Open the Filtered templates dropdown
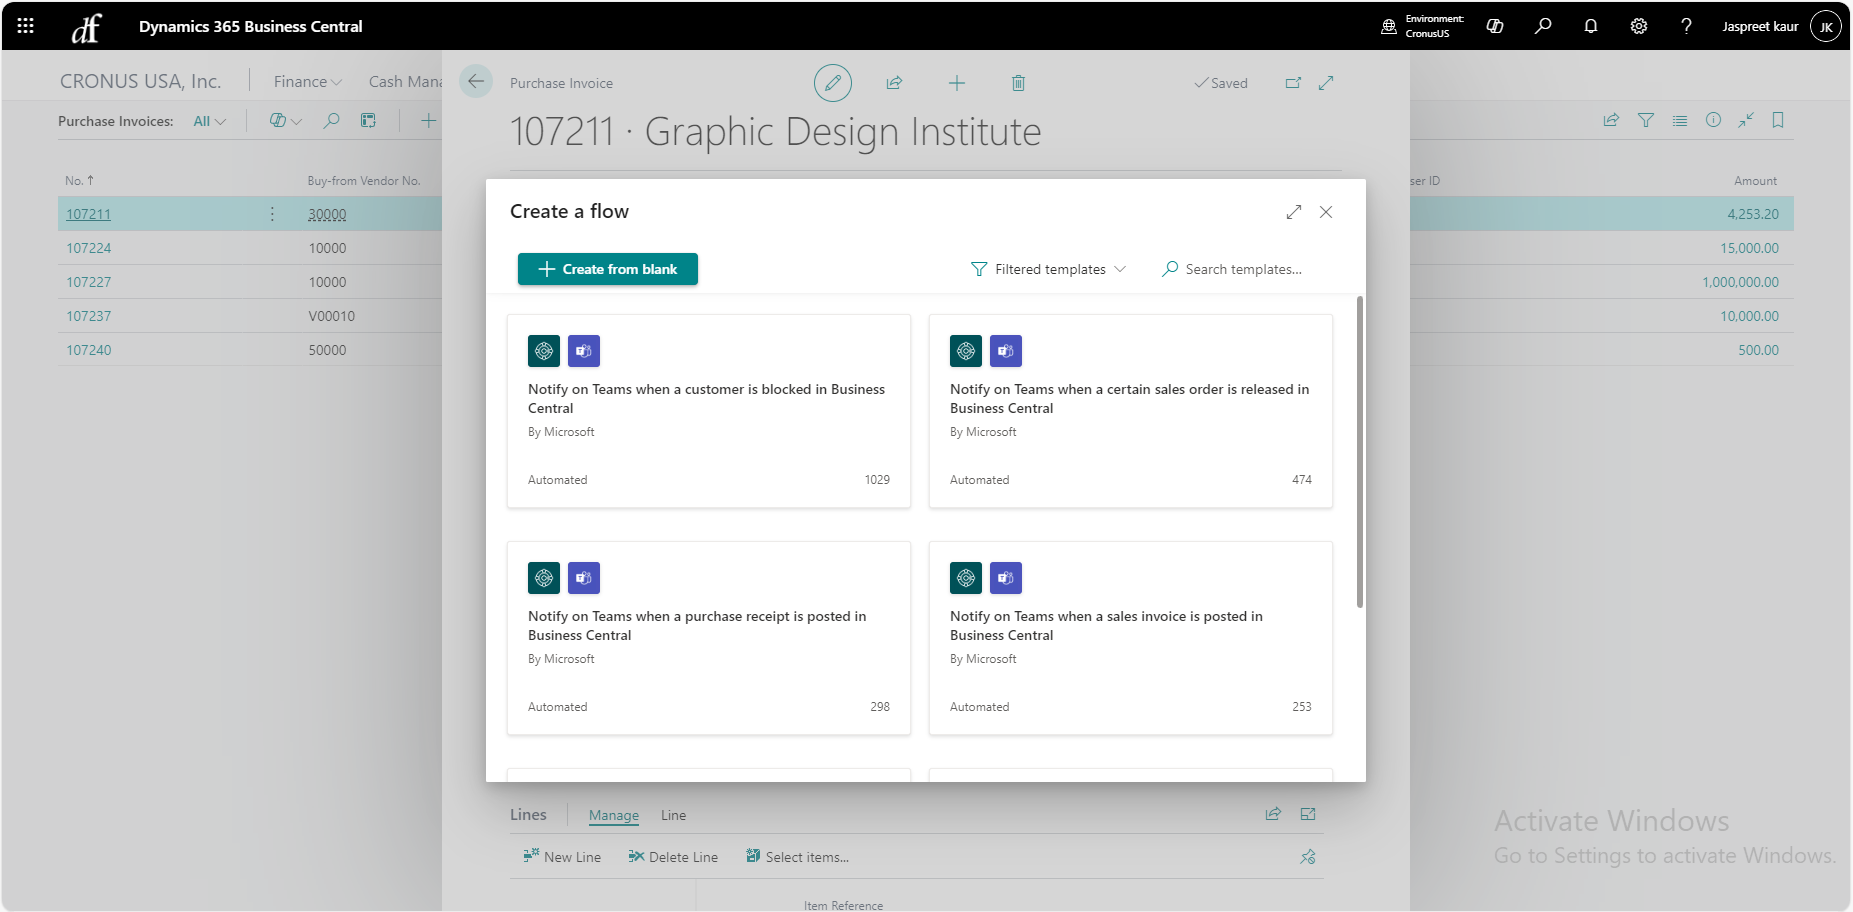Viewport: 1853px width, 912px height. 1048,269
